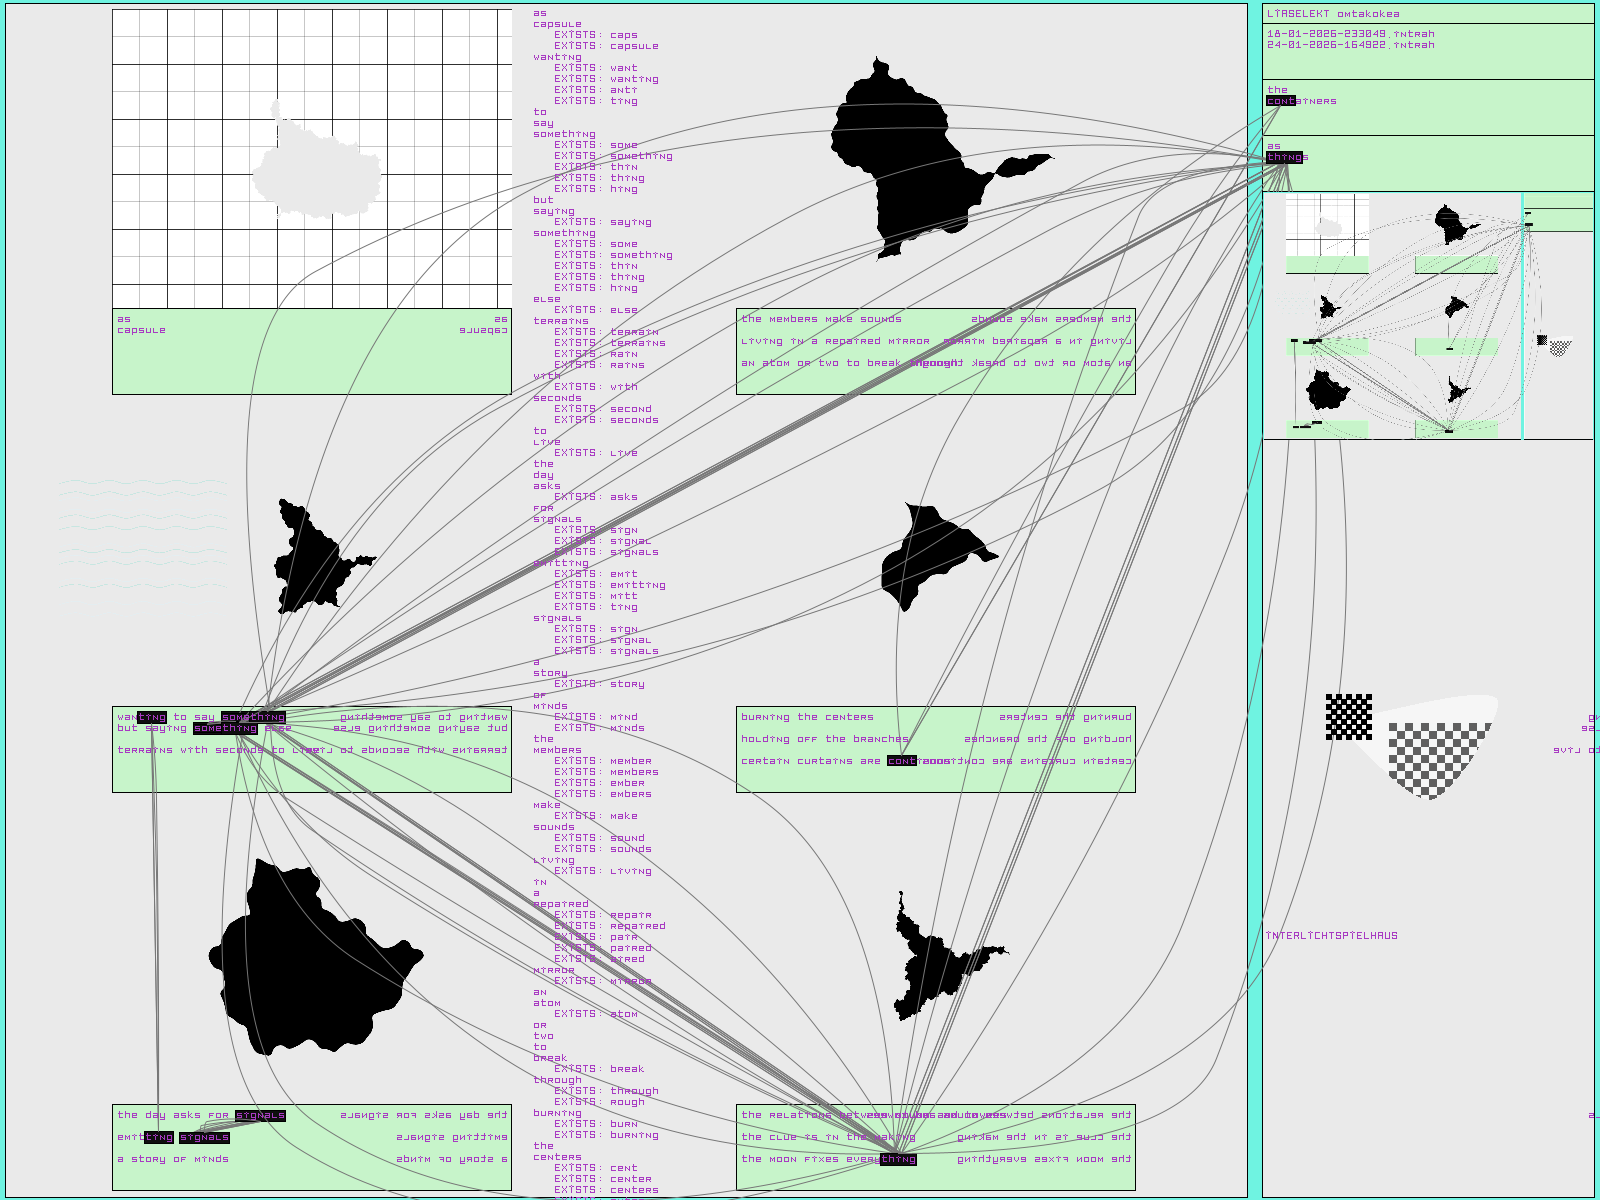
Task: Click the minimap overview thumbnail
Action: click(1428, 316)
